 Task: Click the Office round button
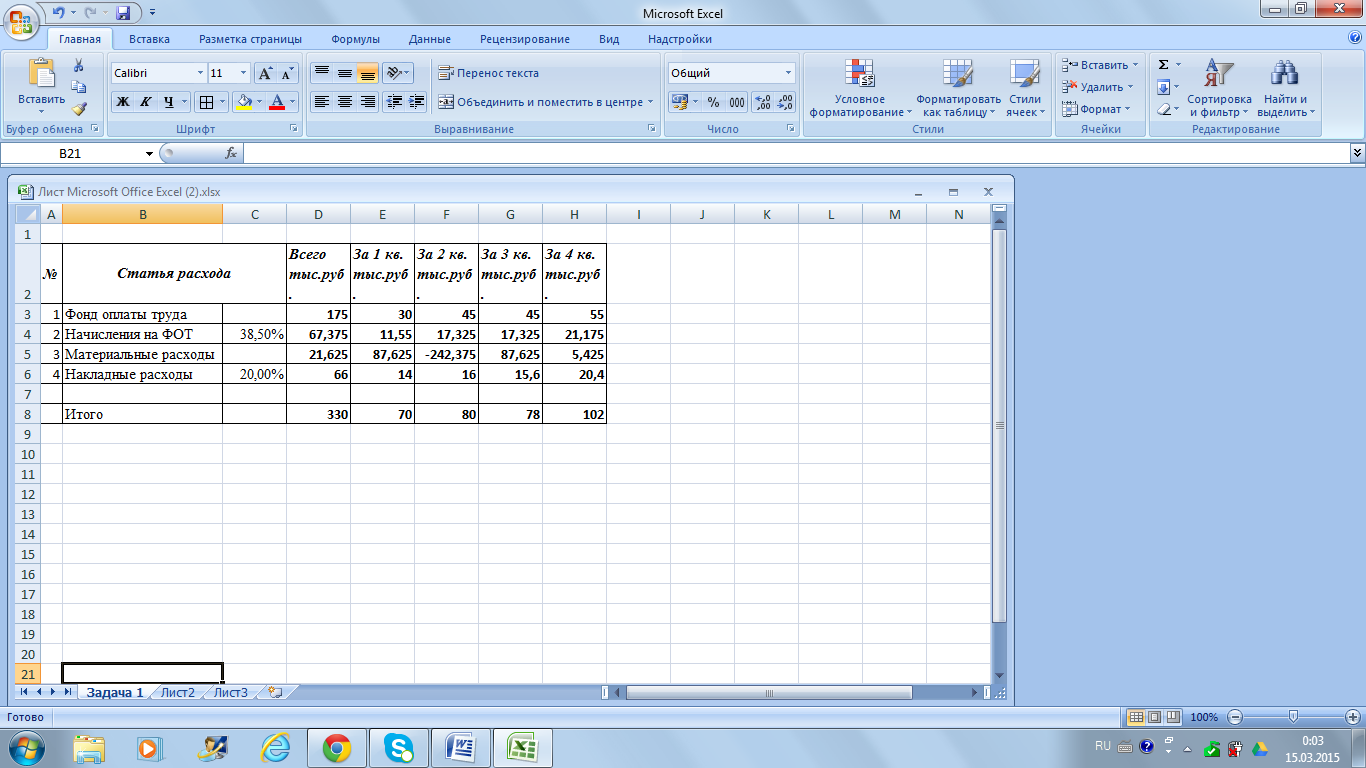[22, 22]
